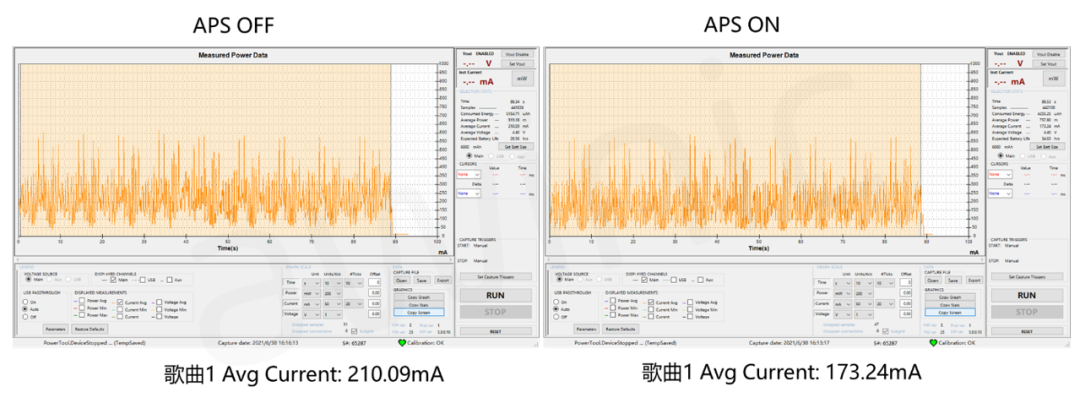Select Main voltage source radio in APS OFF window
Screen dimensions: 1080x403
[x=28, y=279]
